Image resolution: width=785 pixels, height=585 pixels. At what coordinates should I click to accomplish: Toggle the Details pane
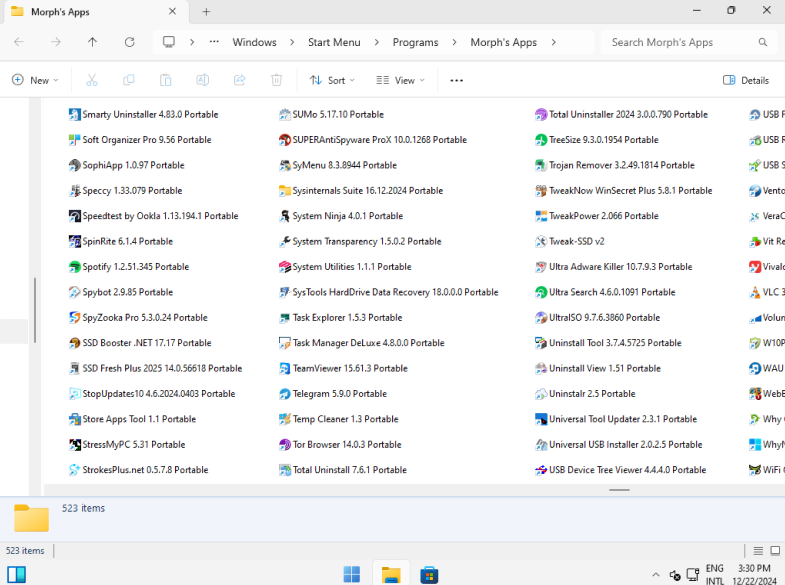pyautogui.click(x=746, y=80)
